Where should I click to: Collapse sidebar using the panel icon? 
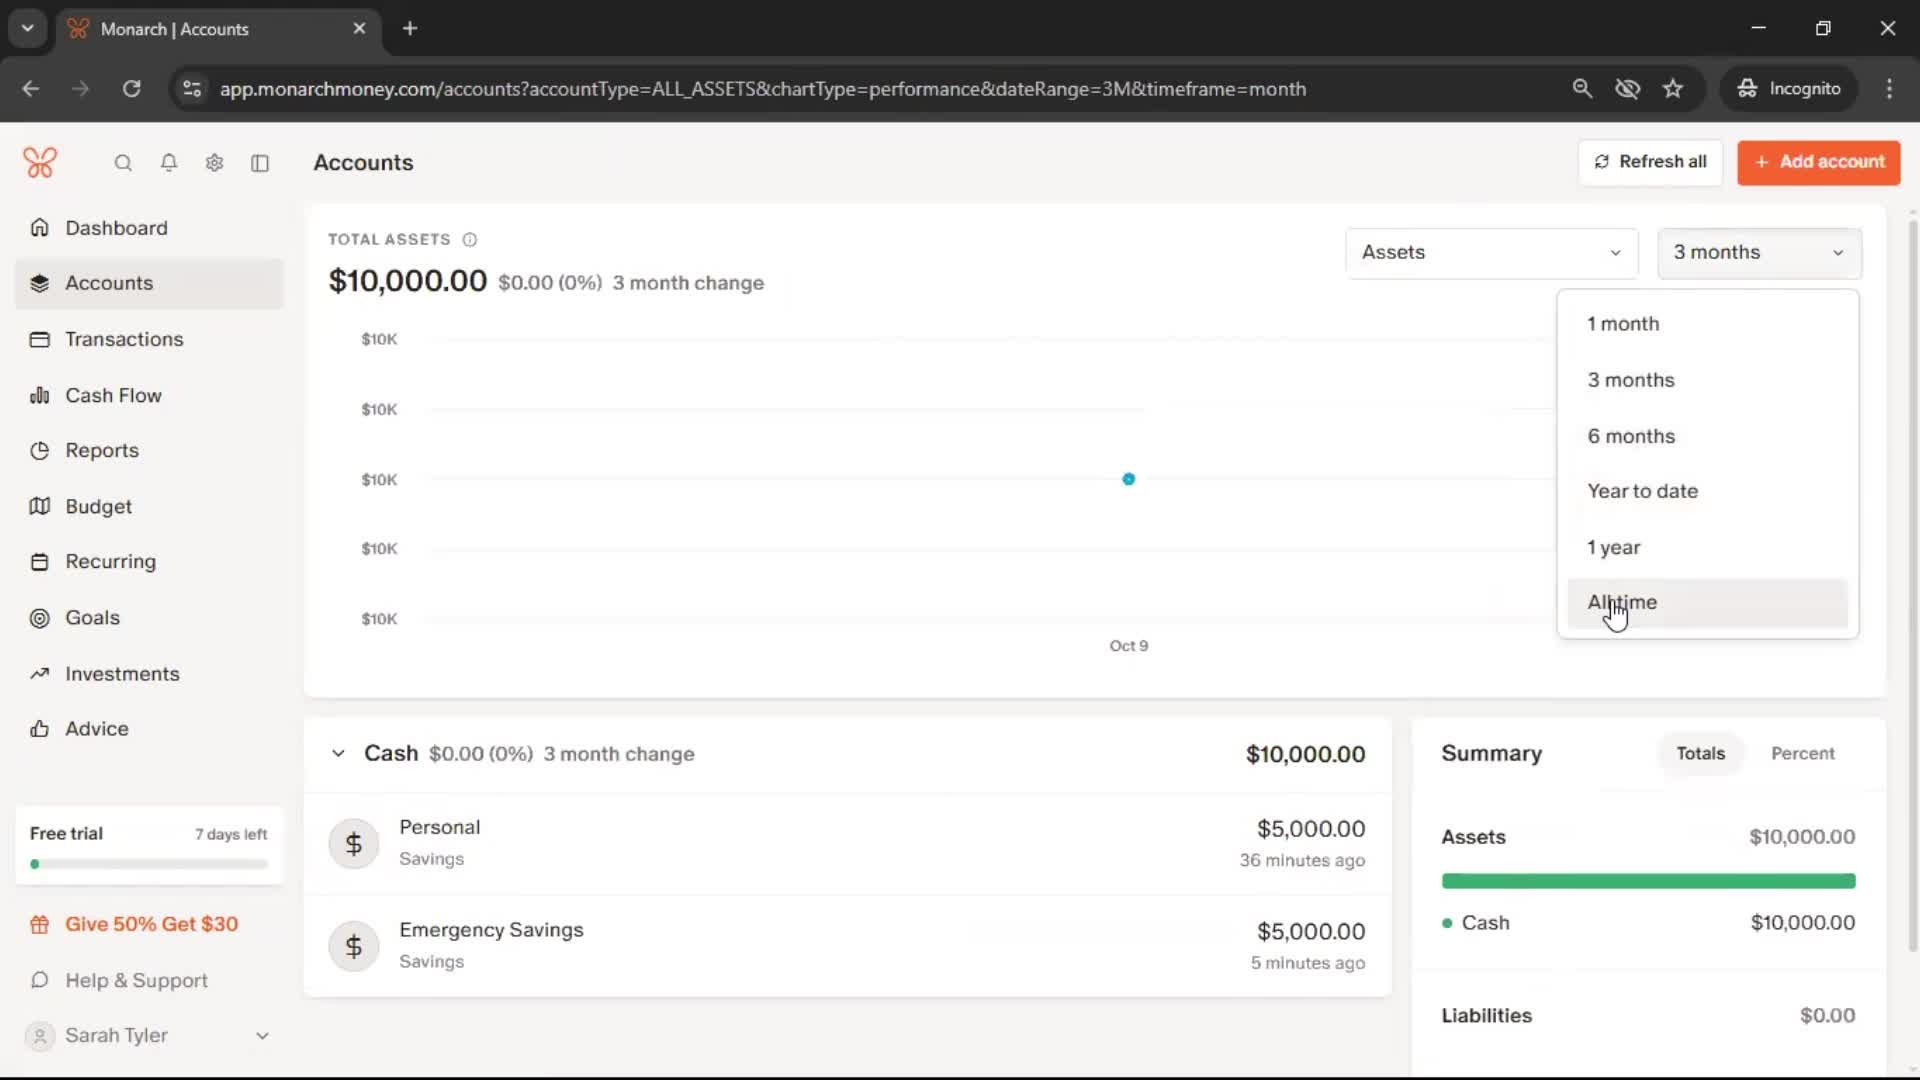click(260, 163)
